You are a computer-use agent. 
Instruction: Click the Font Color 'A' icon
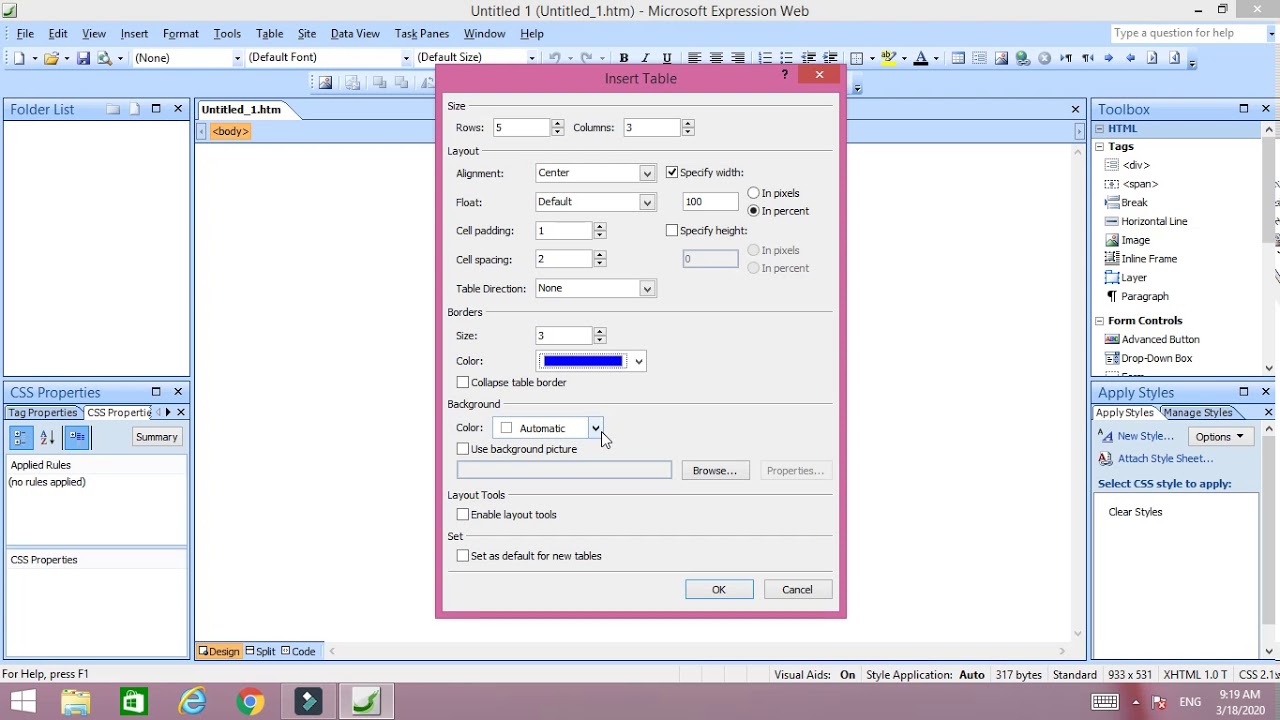(921, 58)
